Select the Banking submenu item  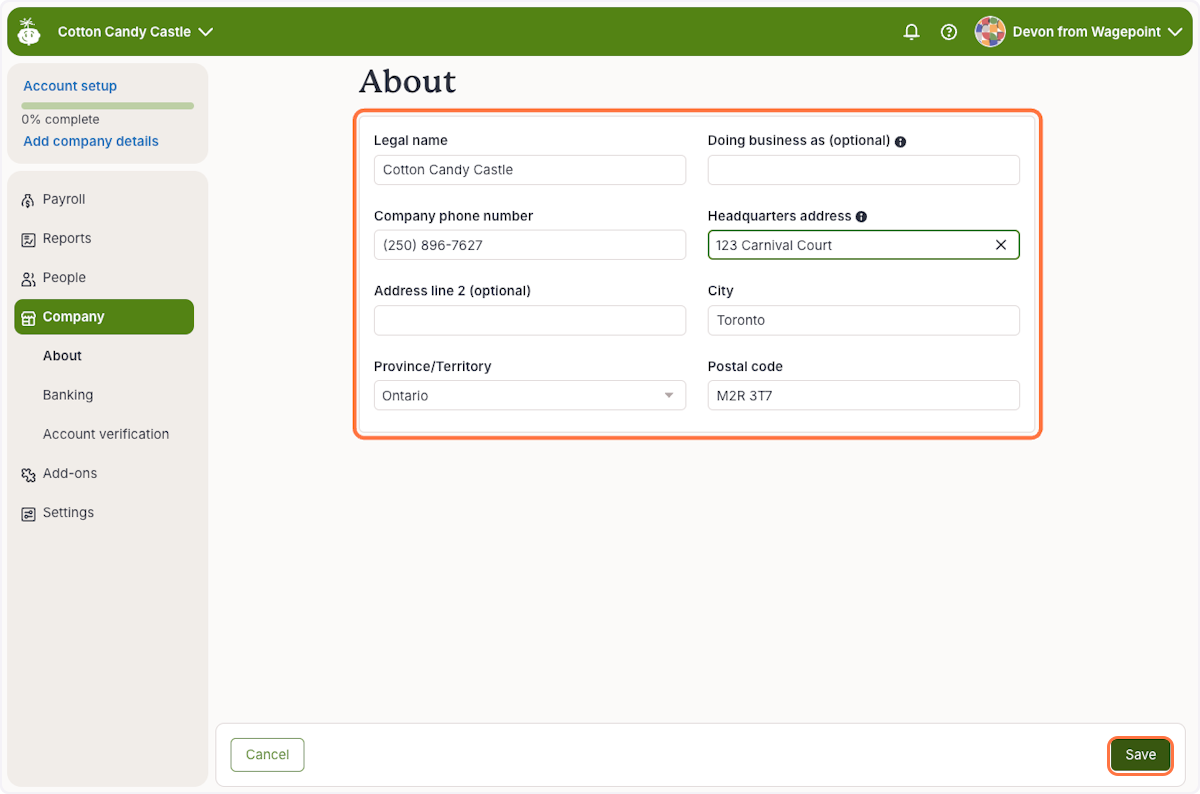(68, 395)
